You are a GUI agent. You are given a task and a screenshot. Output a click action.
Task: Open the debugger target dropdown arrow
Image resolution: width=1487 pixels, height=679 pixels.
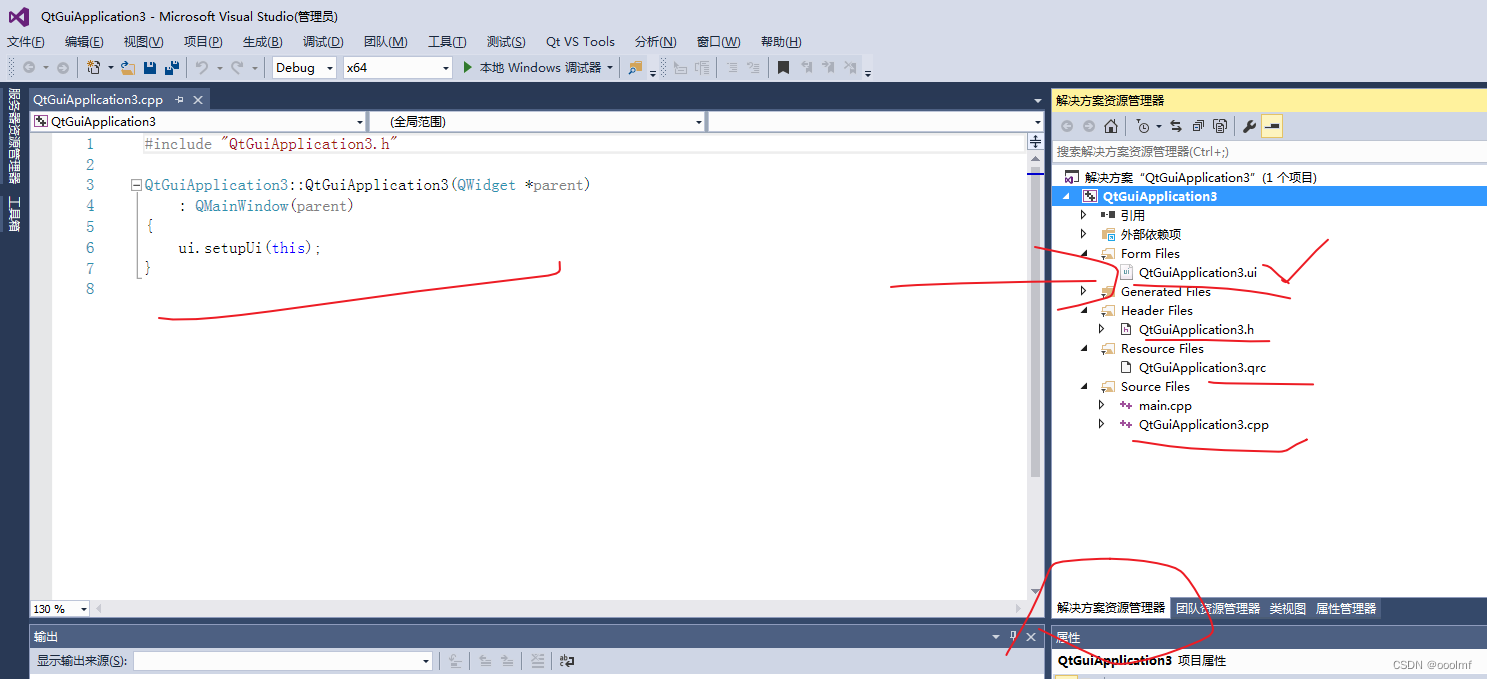tap(610, 68)
